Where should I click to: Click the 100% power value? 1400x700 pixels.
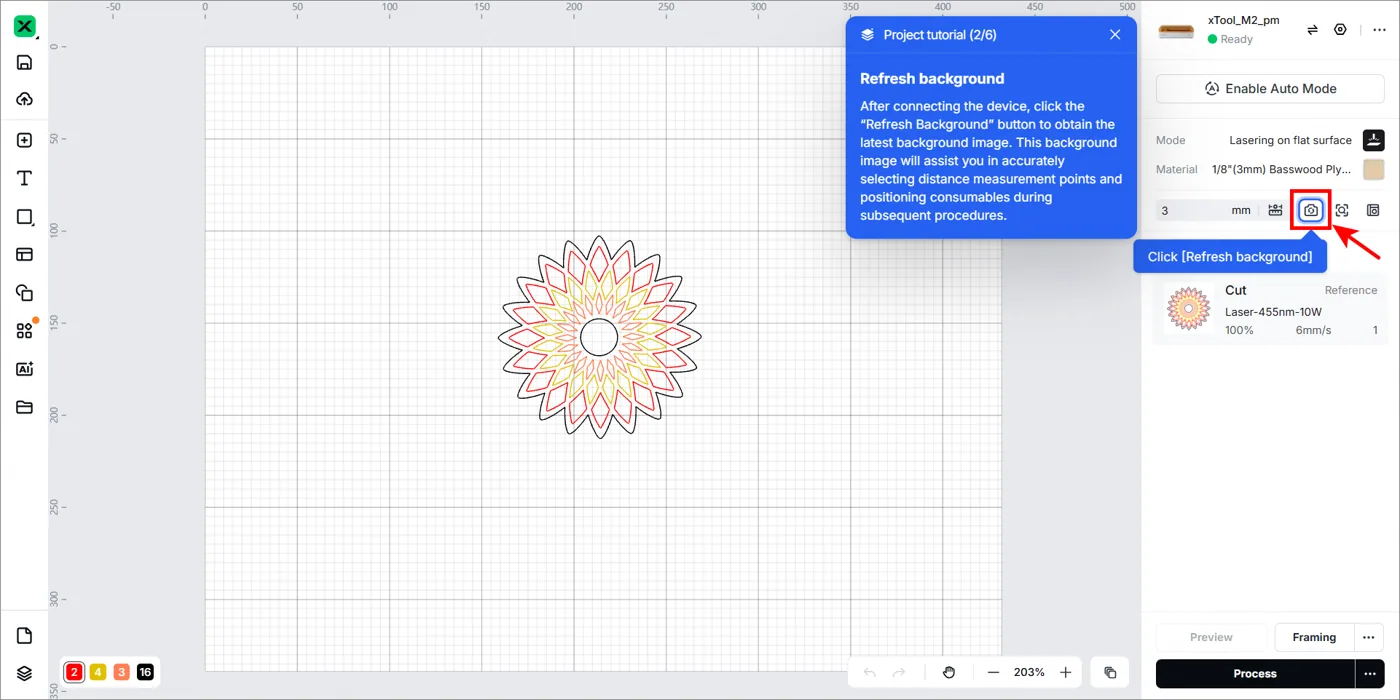(1239, 330)
